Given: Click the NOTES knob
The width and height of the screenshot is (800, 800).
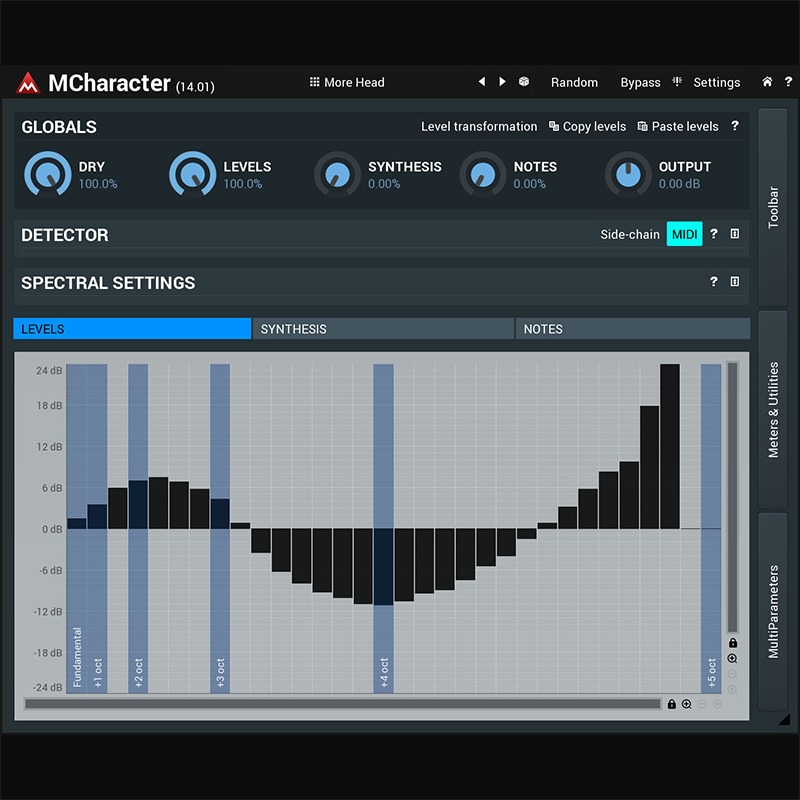Looking at the screenshot, I should pos(483,174).
